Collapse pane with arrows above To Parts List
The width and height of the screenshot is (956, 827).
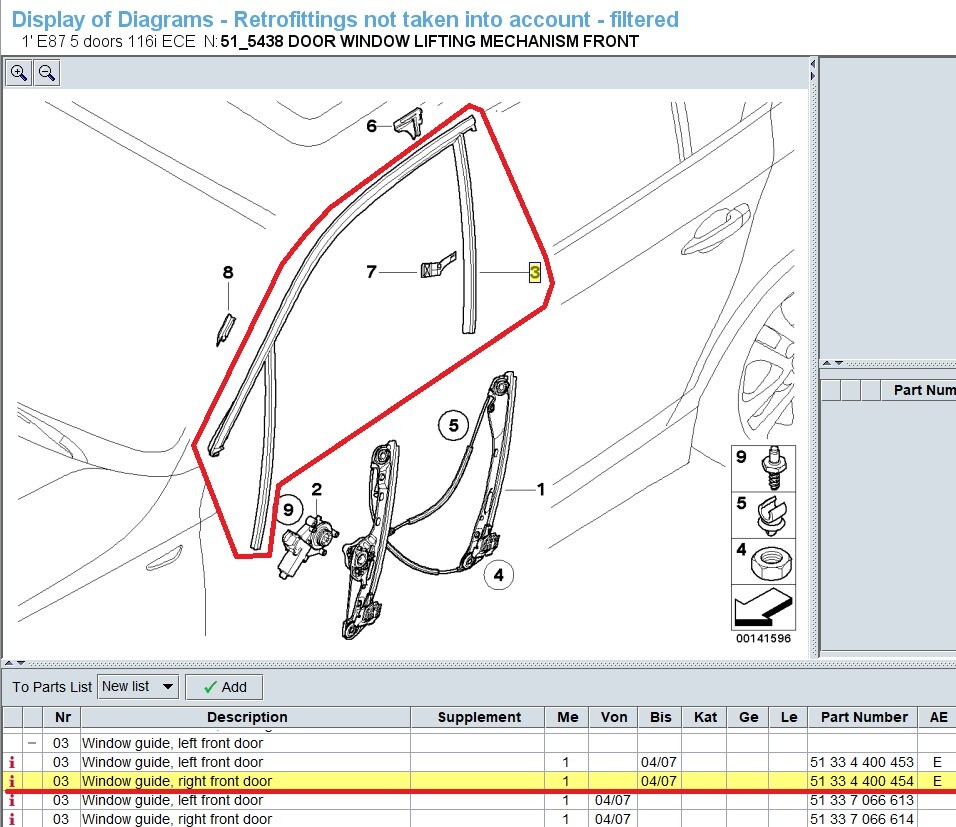point(15,663)
